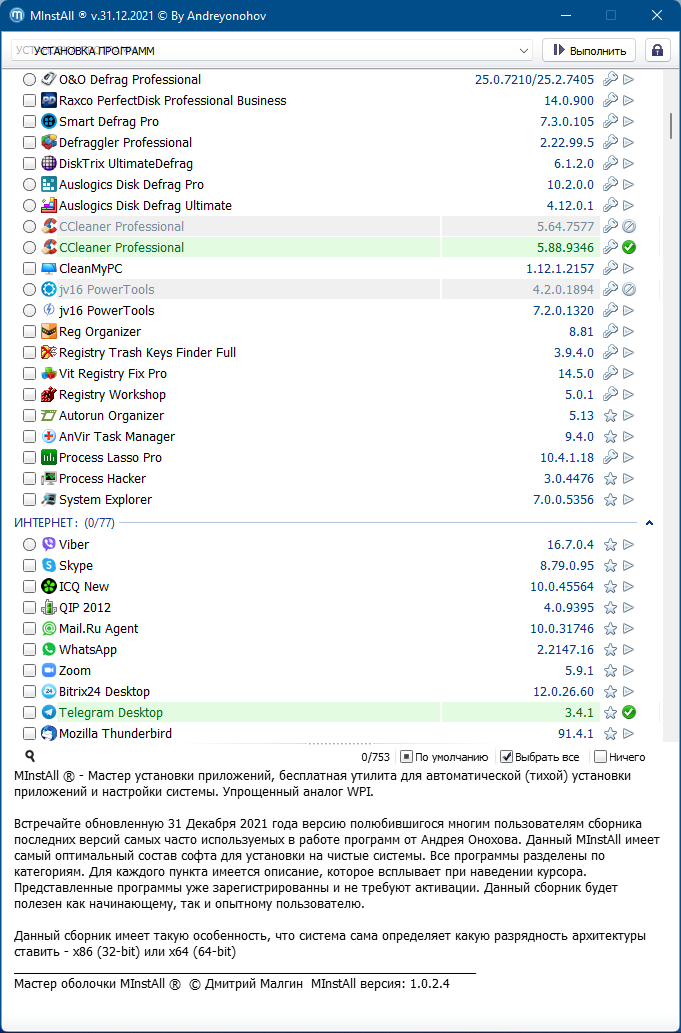Click the Mozilla Thunderbird list entry
The width and height of the screenshot is (681, 1033).
coord(115,733)
